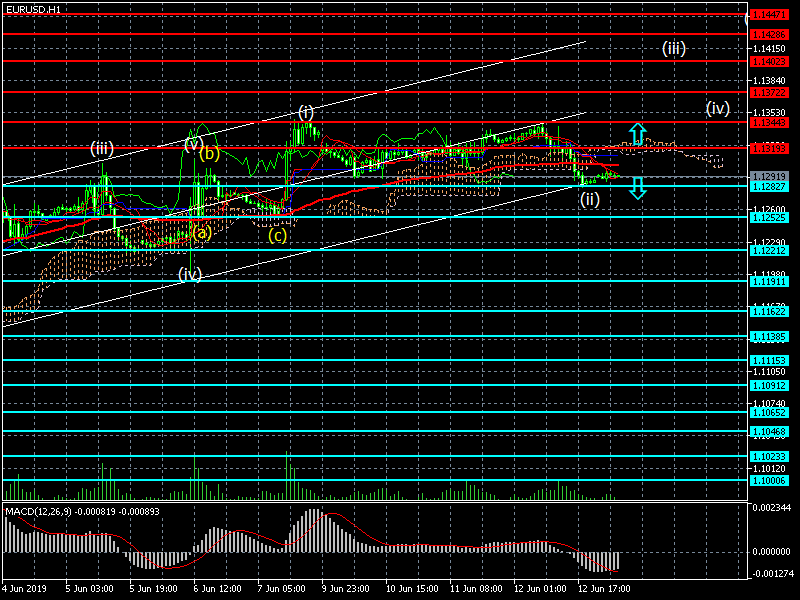Click the 1.10120 axis scale value

pyautogui.click(x=769, y=469)
